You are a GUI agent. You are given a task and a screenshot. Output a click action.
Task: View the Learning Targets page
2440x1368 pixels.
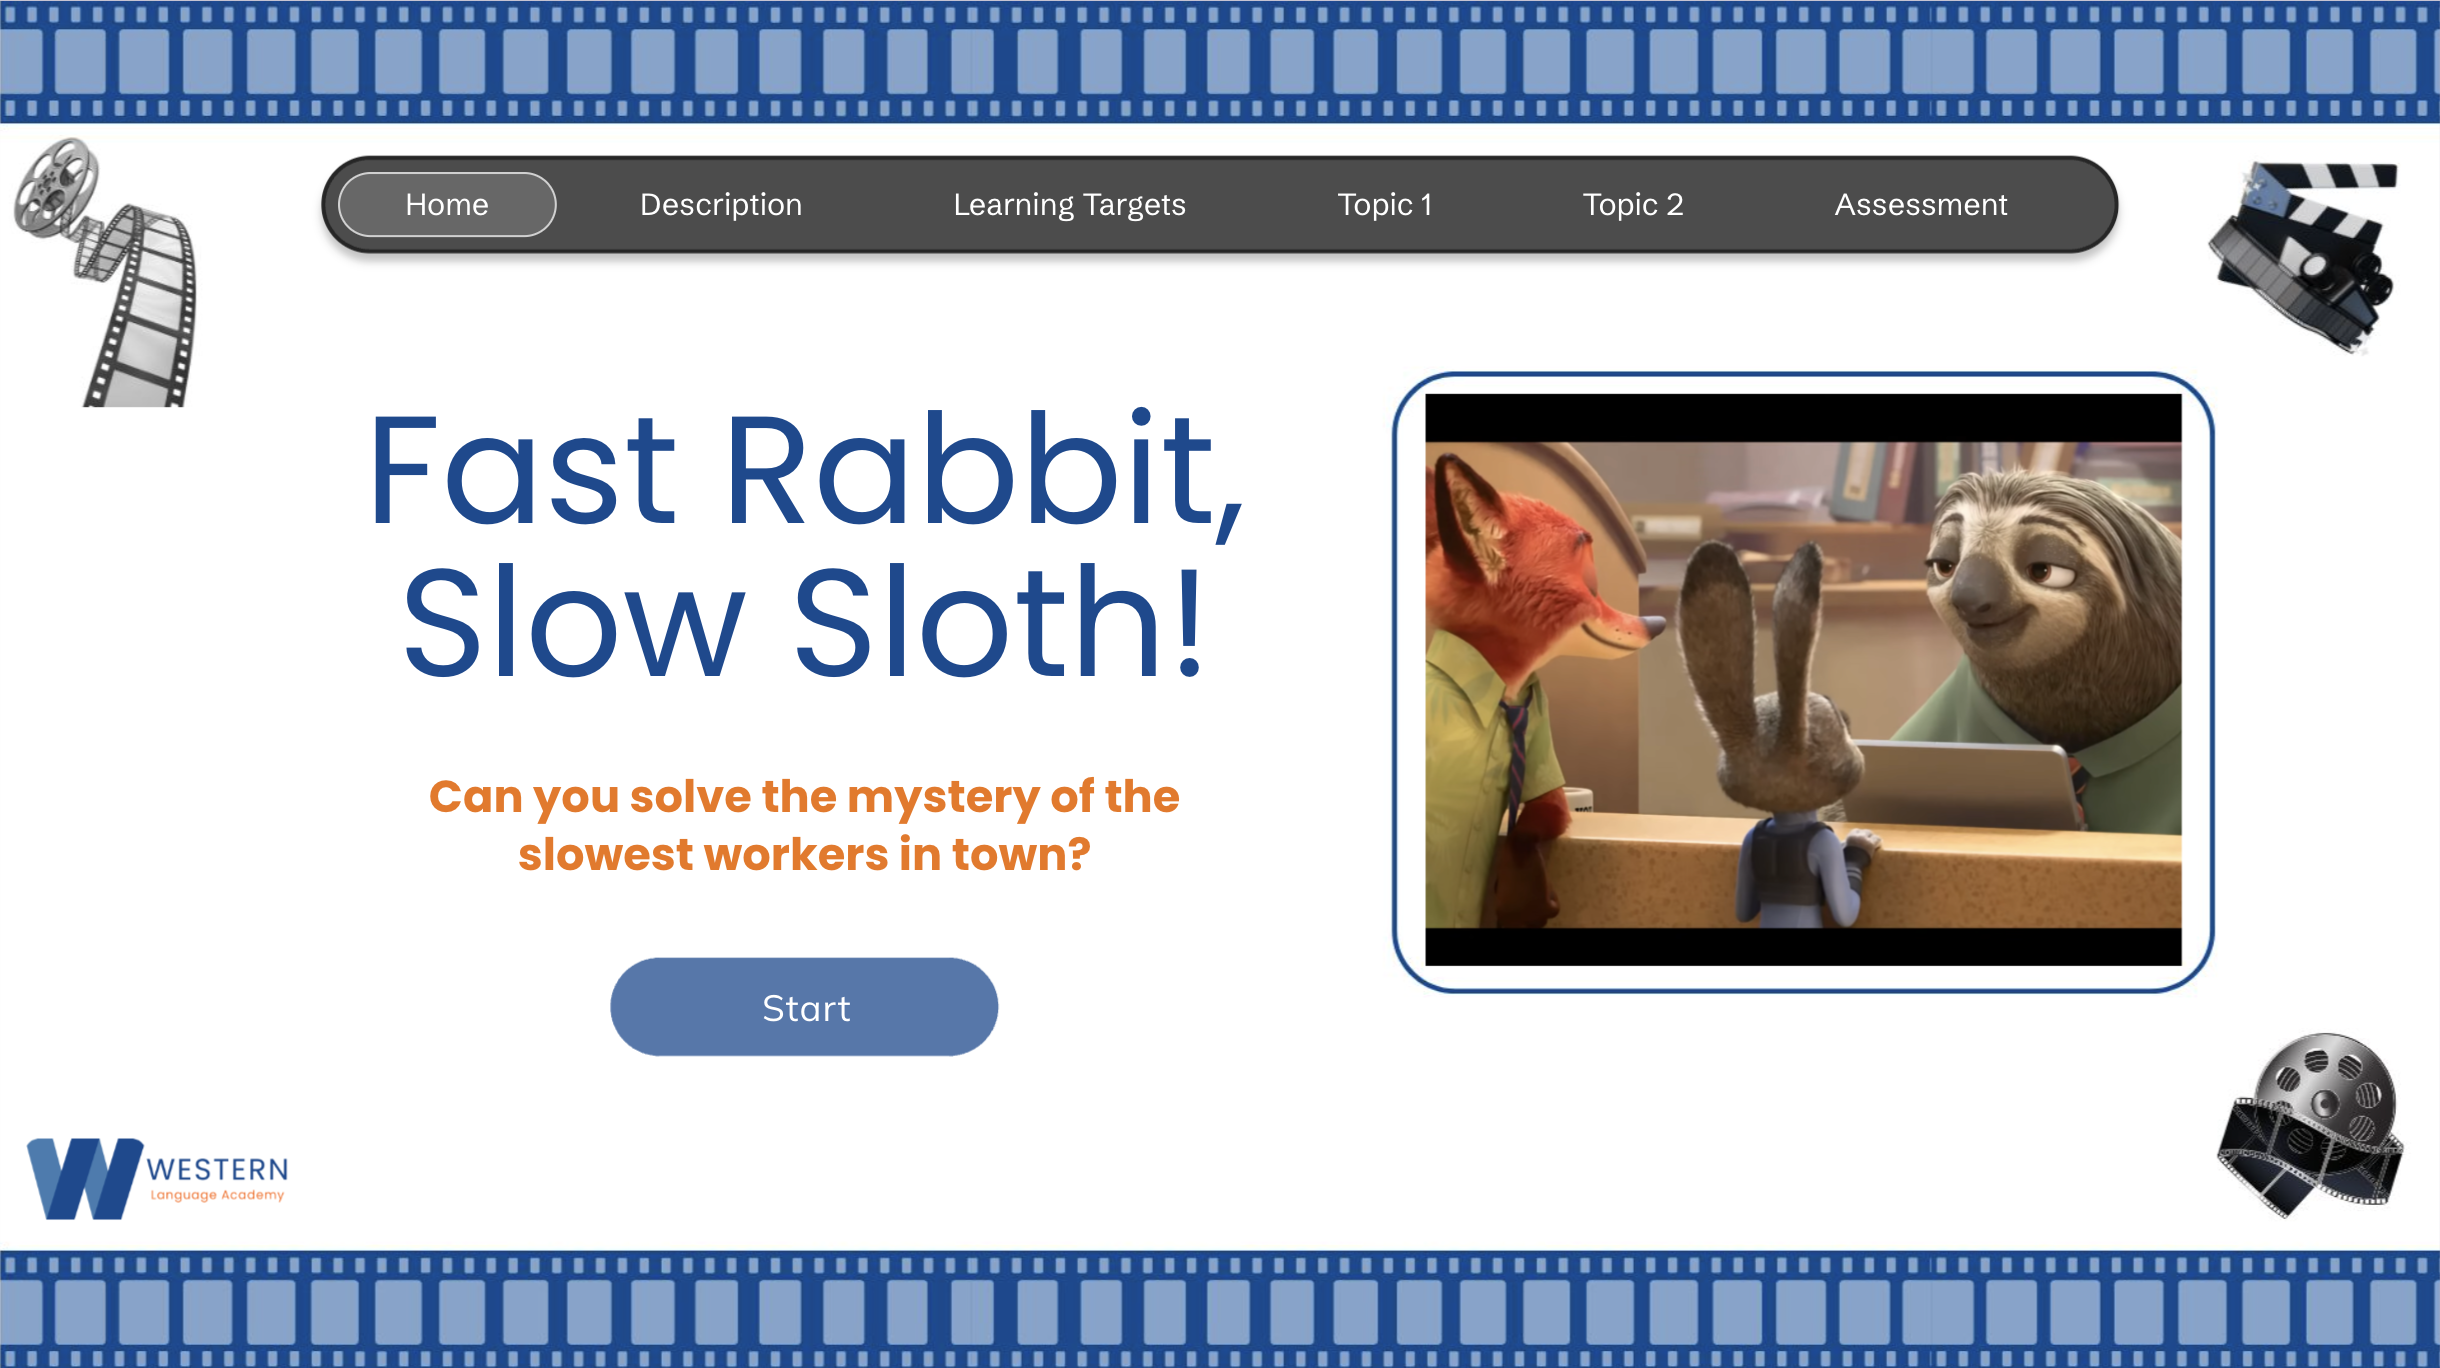tap(1070, 204)
